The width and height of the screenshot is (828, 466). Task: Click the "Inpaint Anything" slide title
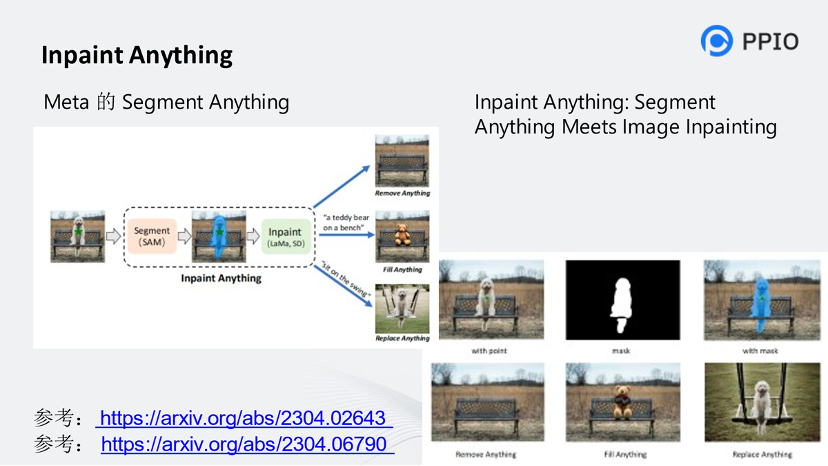(x=137, y=55)
